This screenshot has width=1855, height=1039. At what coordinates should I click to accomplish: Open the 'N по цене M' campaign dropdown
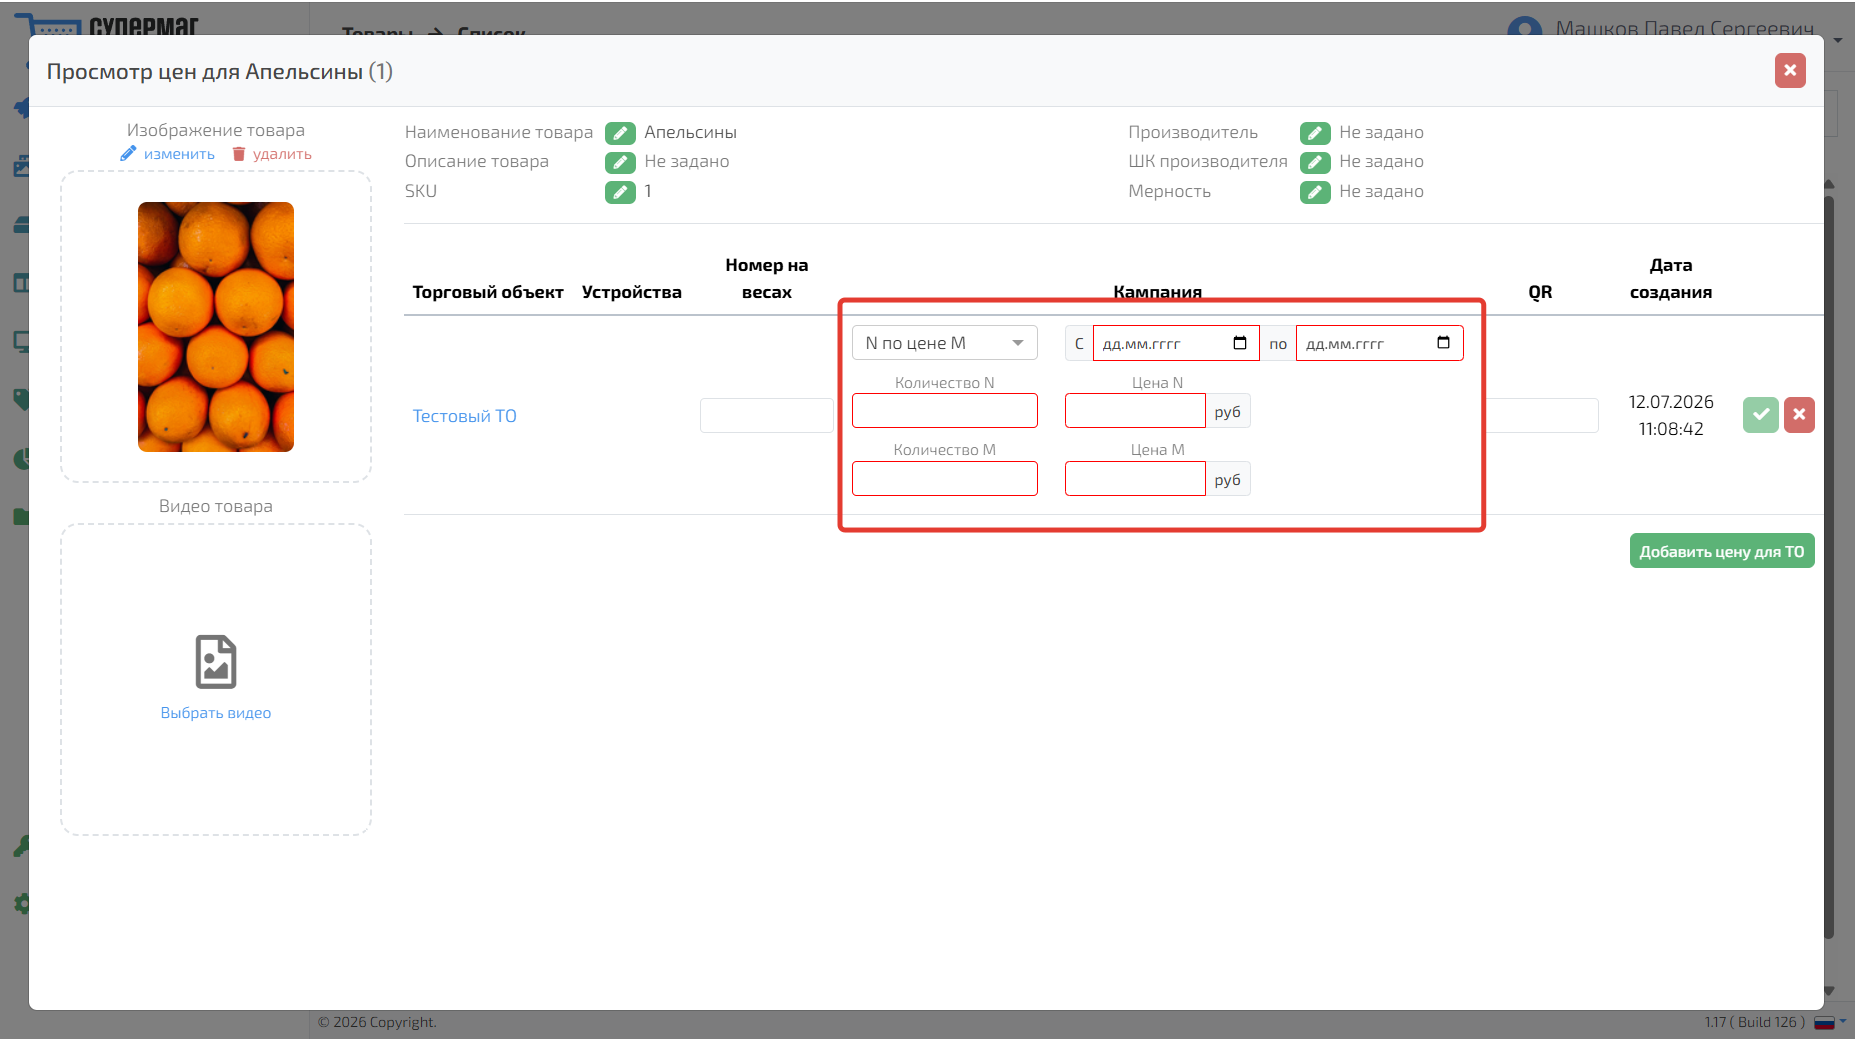point(945,343)
